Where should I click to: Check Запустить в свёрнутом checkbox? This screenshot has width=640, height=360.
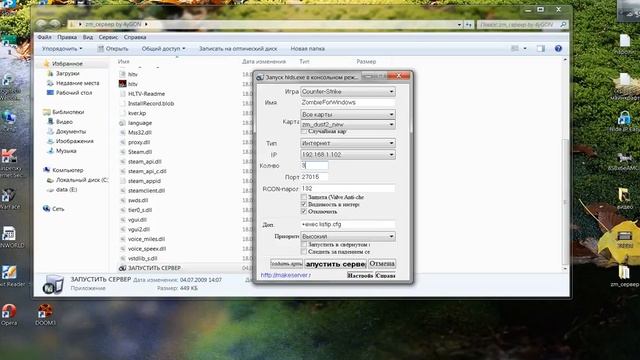[x=304, y=244]
